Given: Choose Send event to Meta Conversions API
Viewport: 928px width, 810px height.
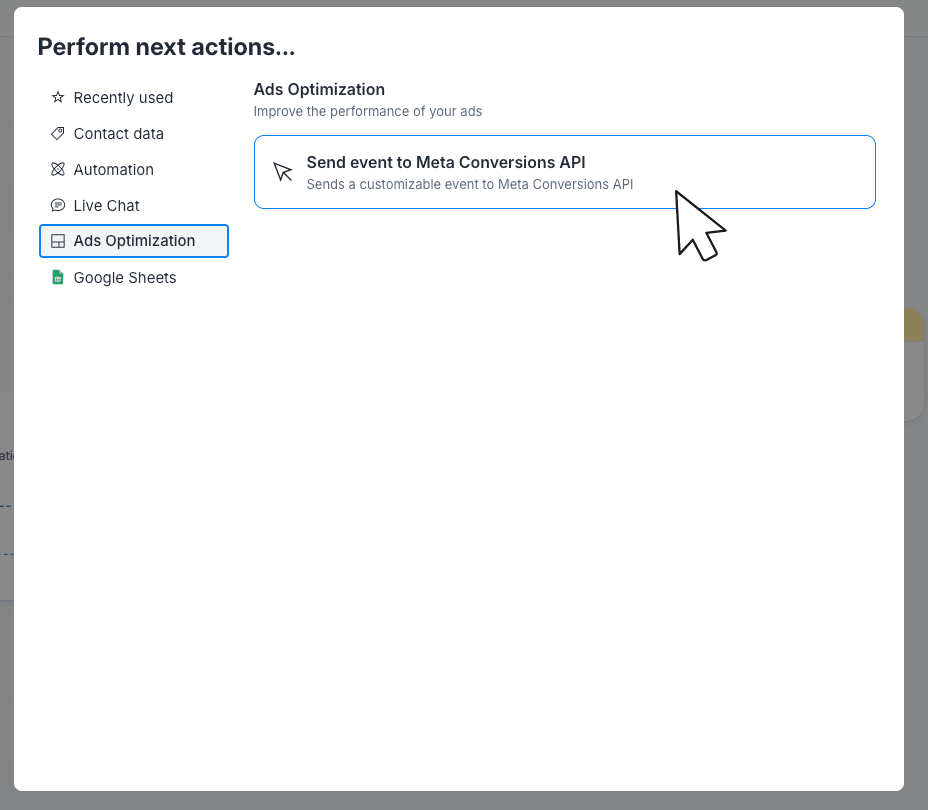Looking at the screenshot, I should click(x=565, y=172).
